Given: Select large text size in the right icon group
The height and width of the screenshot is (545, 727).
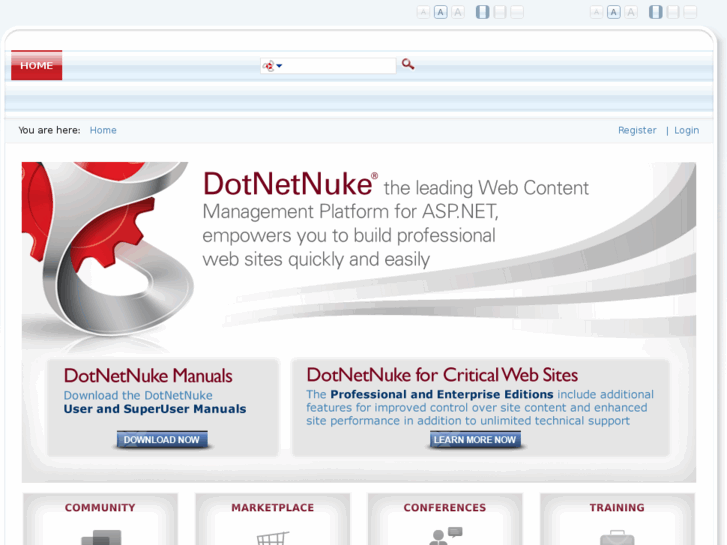Looking at the screenshot, I should [x=631, y=12].
